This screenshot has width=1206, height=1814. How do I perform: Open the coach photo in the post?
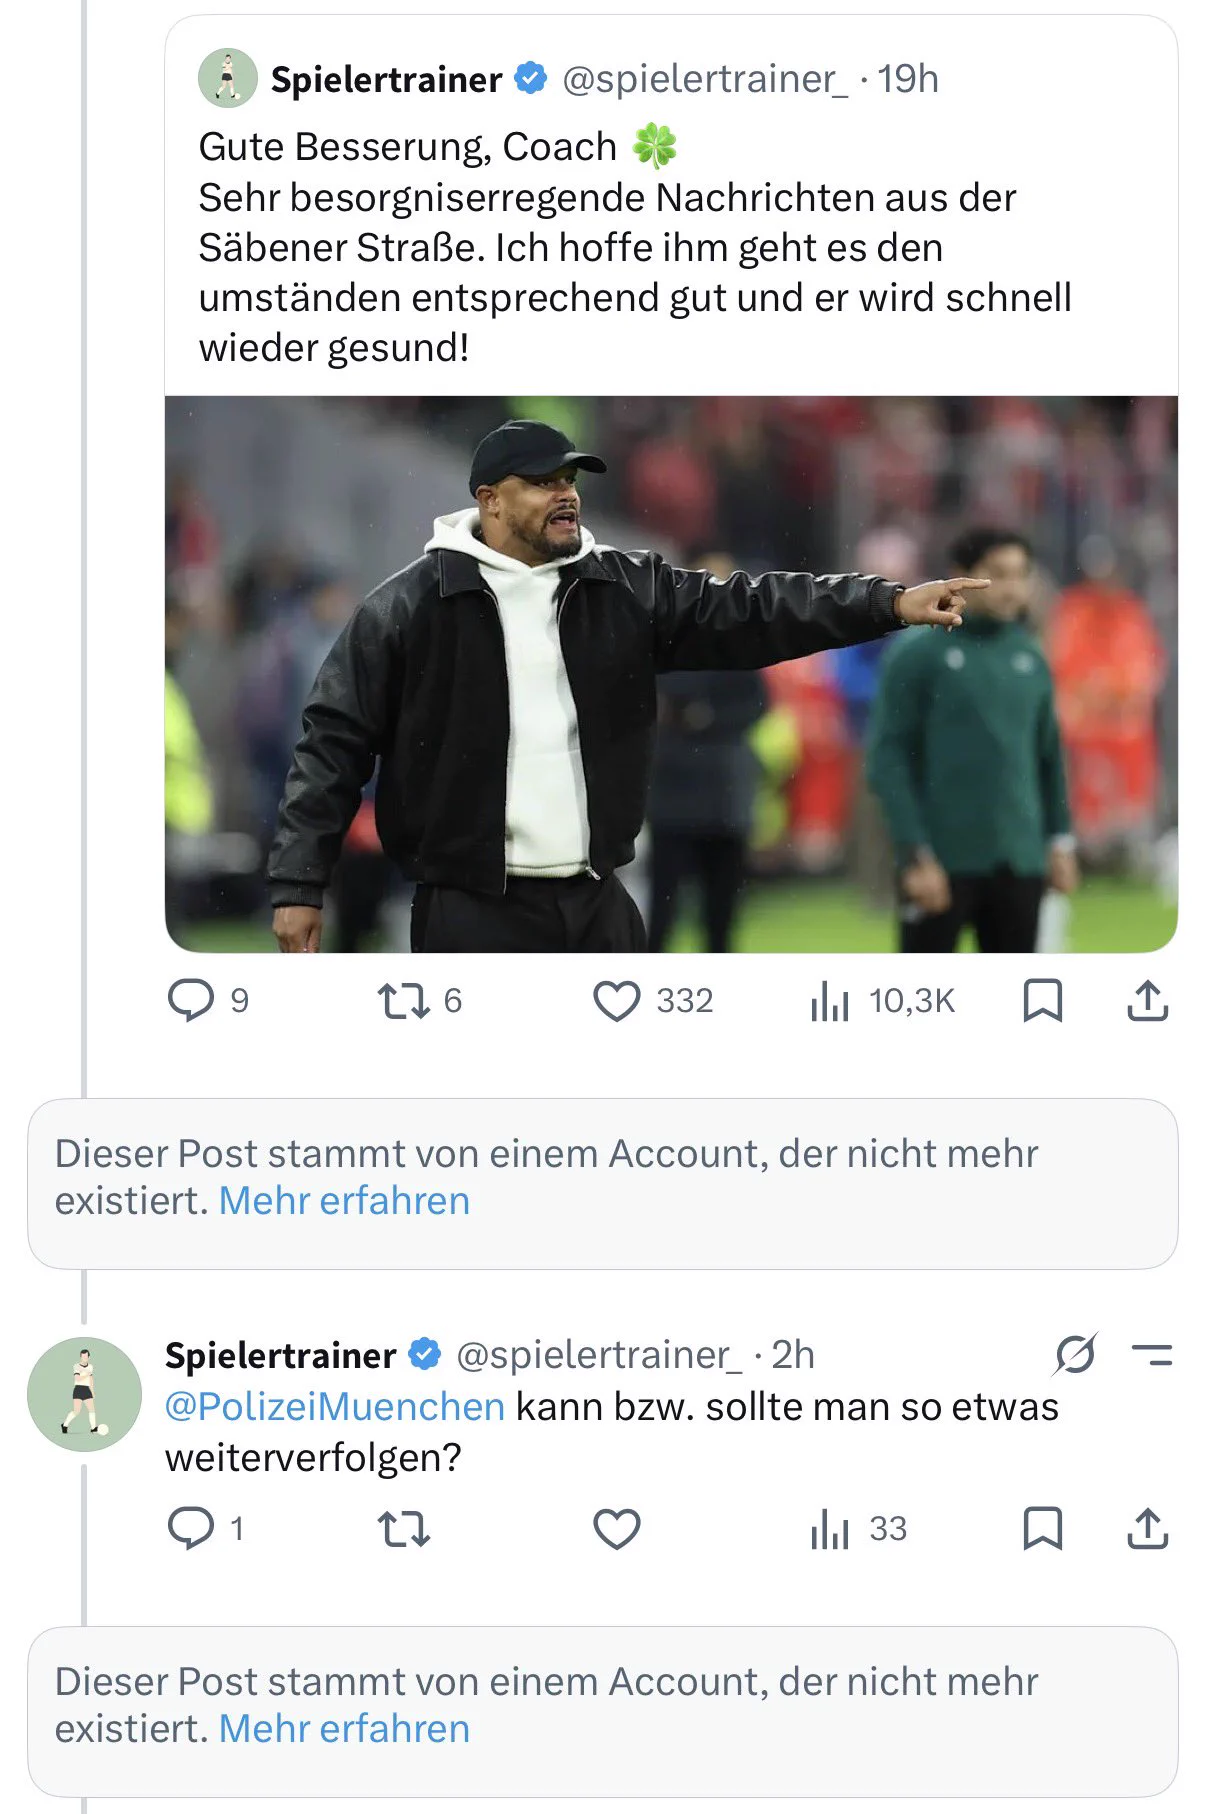(671, 674)
